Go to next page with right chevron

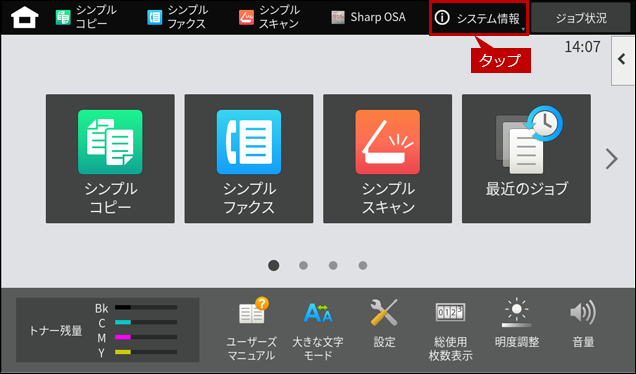pos(612,159)
